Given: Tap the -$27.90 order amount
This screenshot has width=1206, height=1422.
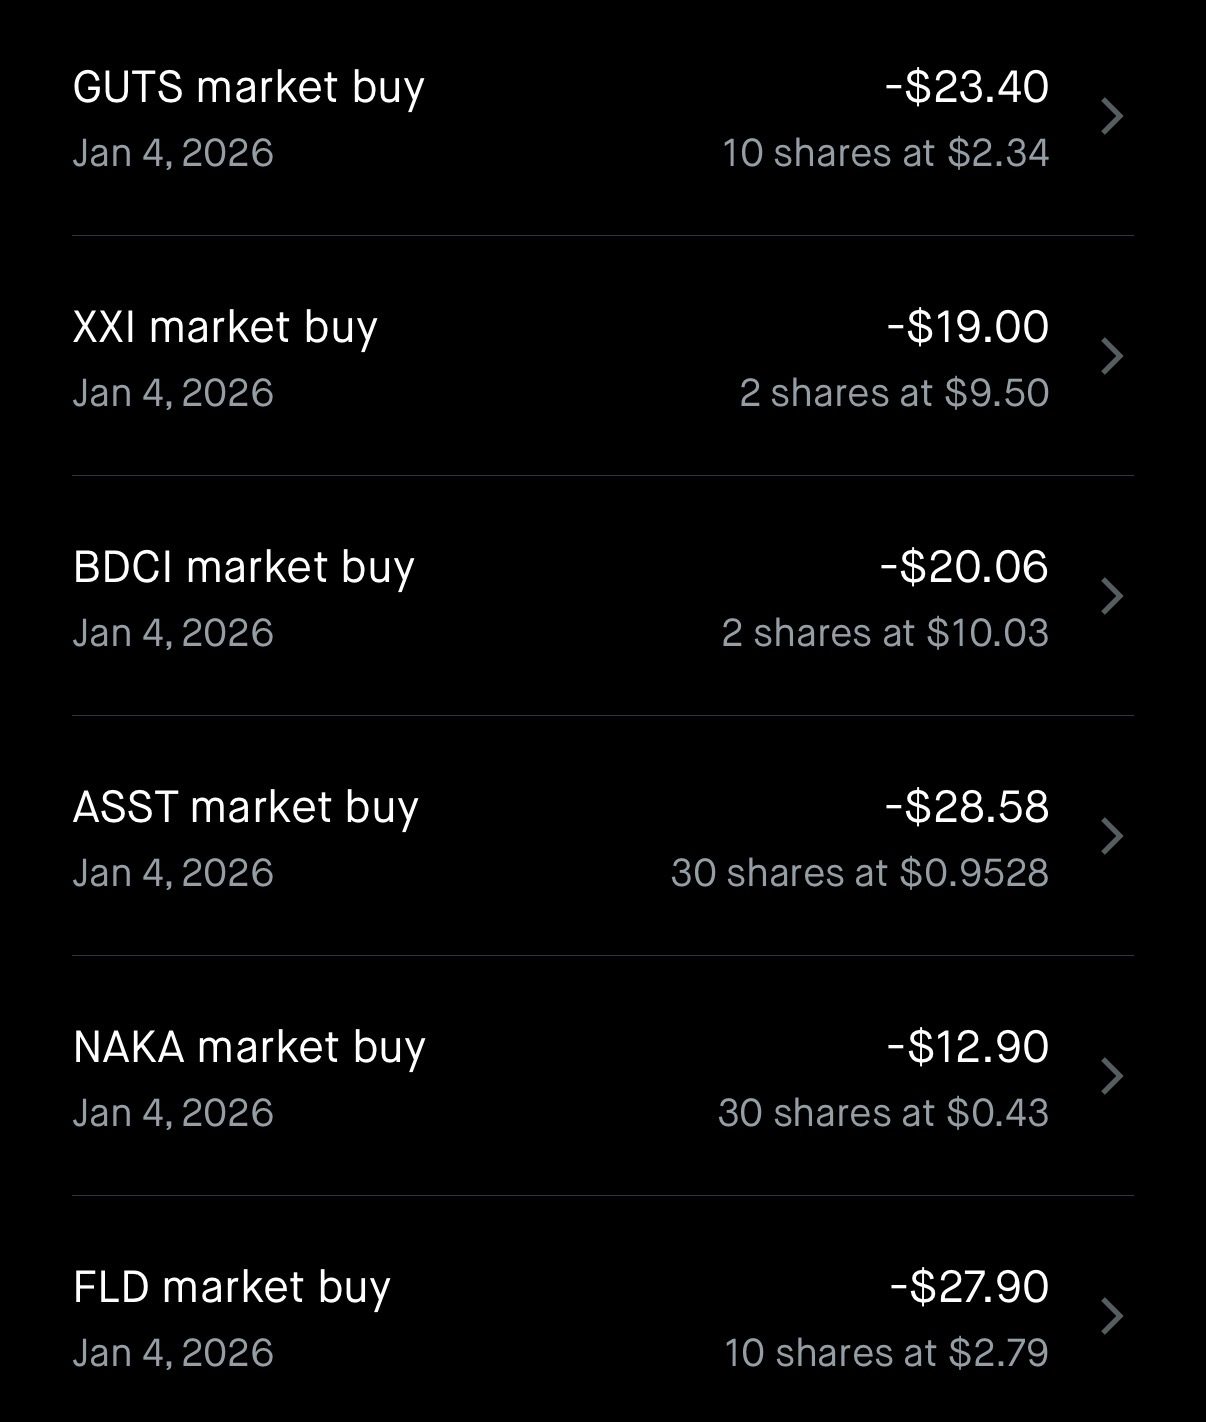Looking at the screenshot, I should coord(969,1287).
